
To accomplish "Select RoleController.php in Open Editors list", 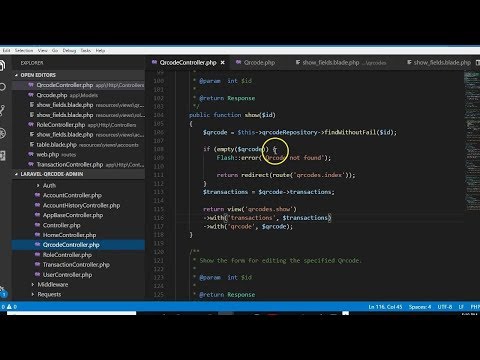I will pyautogui.click(x=78, y=125).
